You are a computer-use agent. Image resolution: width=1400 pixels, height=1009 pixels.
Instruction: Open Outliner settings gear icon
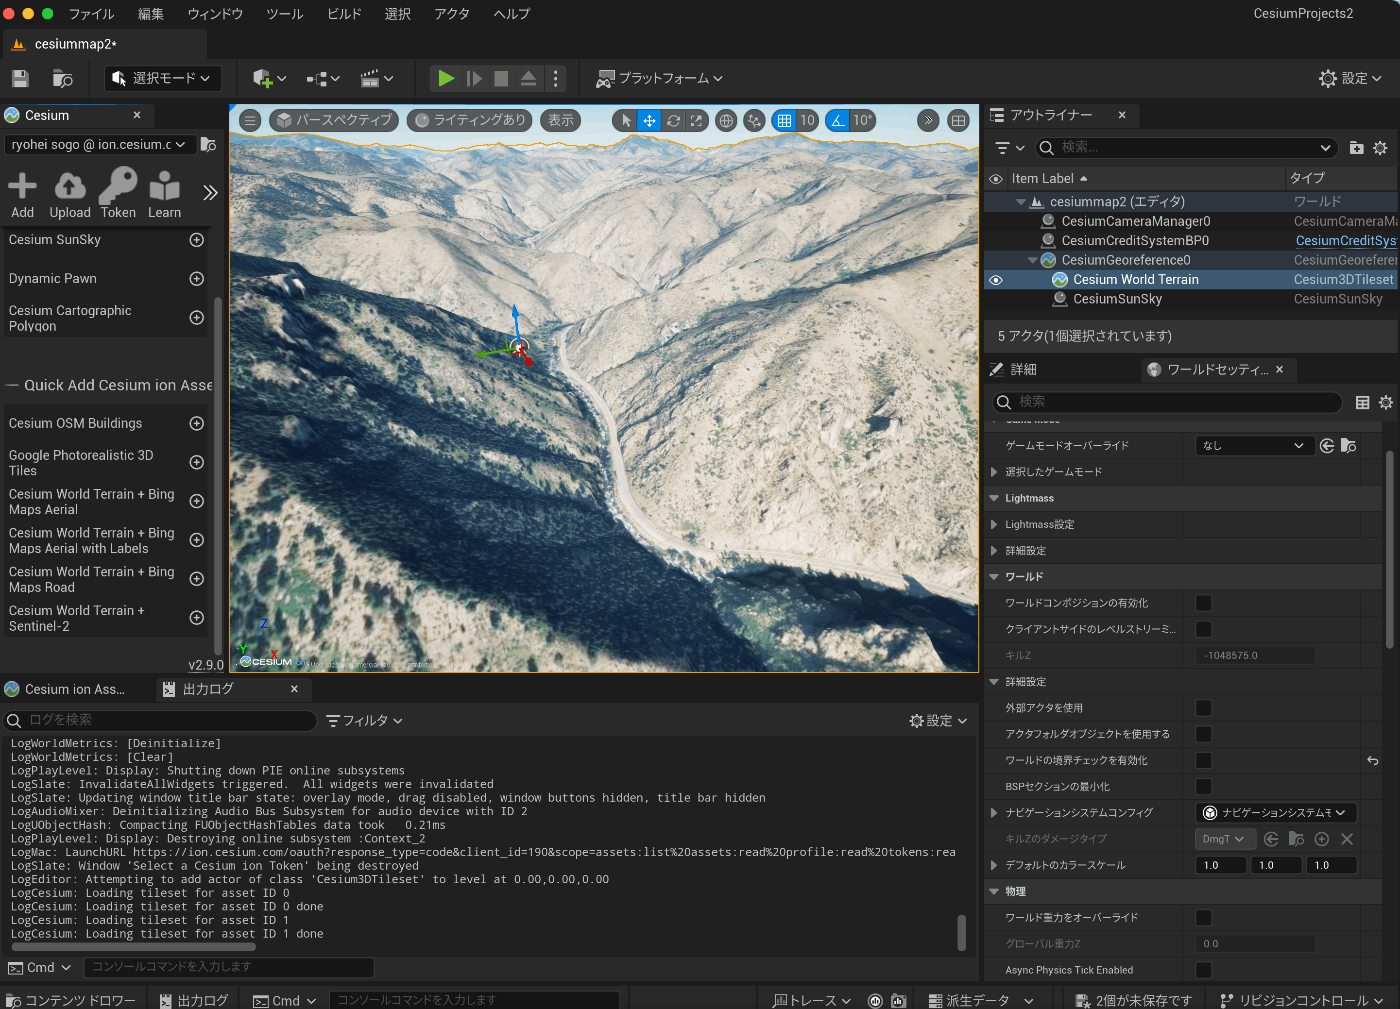(1380, 148)
